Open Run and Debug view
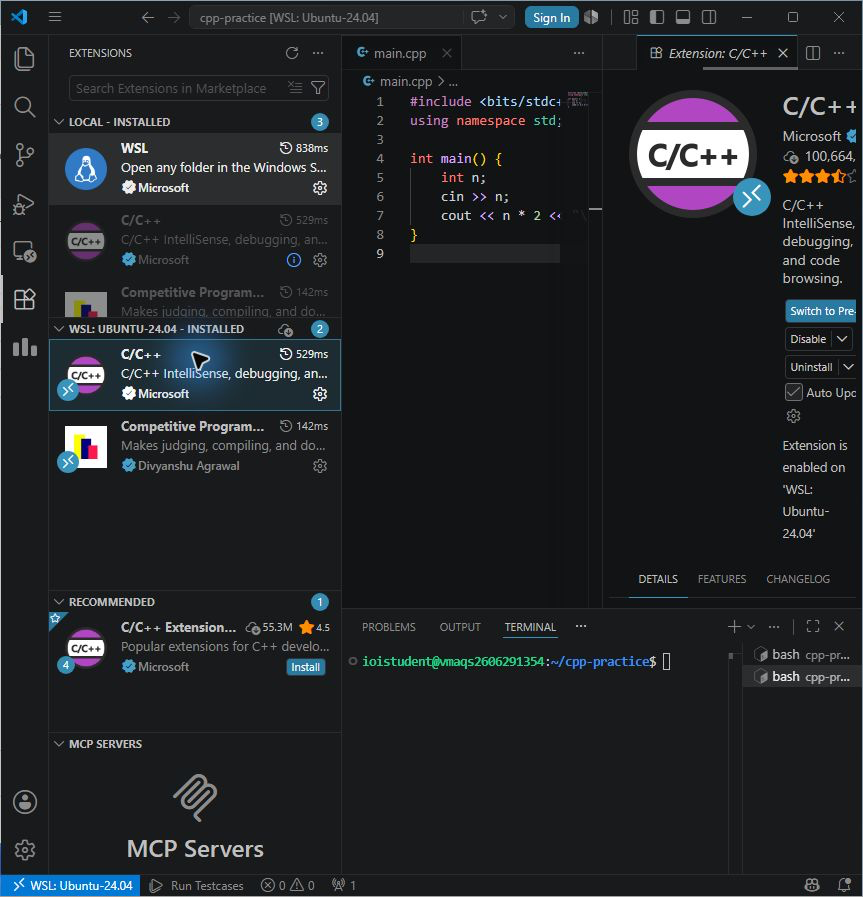 point(24,203)
